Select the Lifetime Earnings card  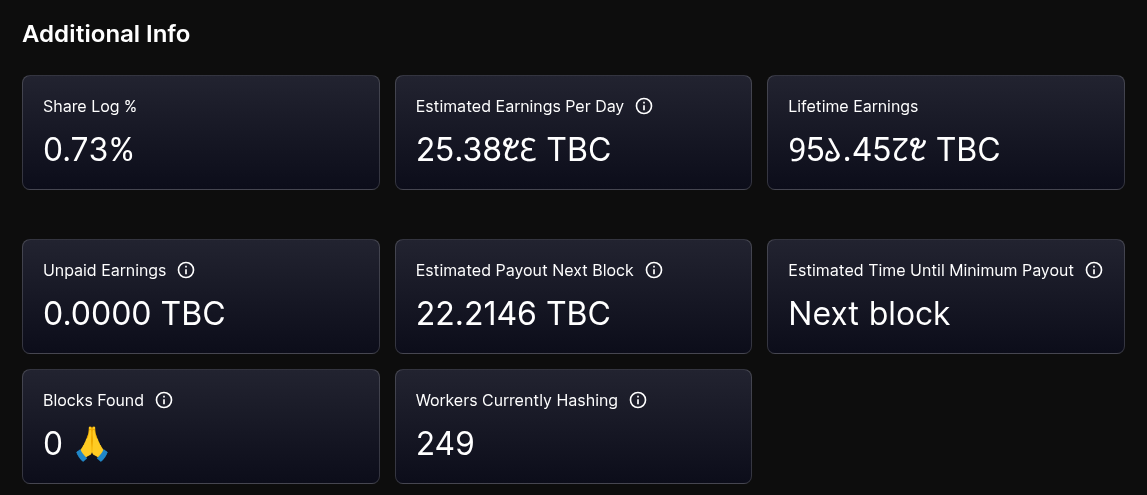pyautogui.click(x=945, y=132)
